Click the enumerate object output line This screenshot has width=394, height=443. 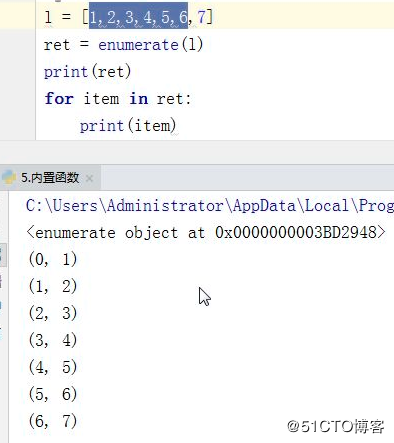(x=206, y=232)
